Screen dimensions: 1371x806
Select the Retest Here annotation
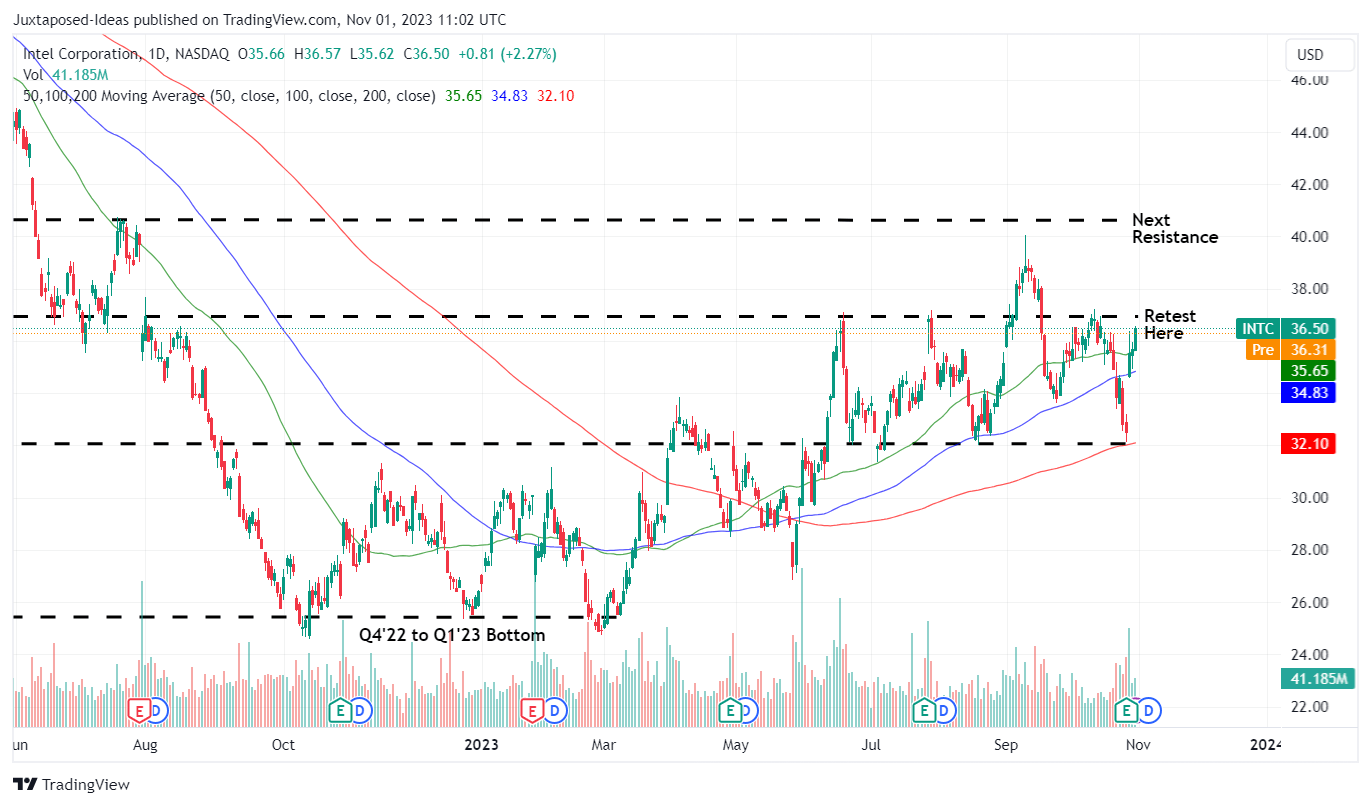pos(1169,325)
